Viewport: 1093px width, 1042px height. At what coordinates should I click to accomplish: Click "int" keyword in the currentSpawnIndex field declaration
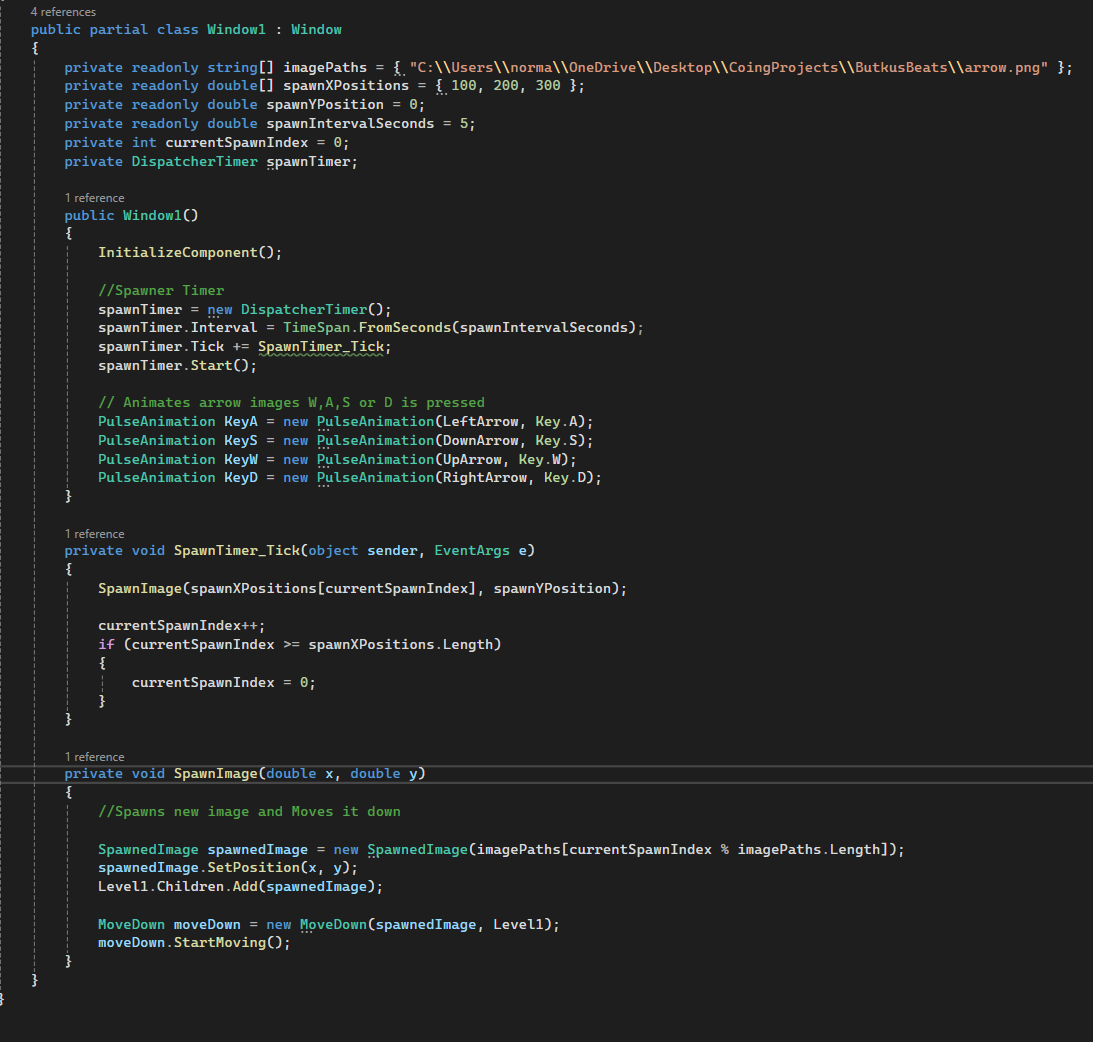[144, 143]
